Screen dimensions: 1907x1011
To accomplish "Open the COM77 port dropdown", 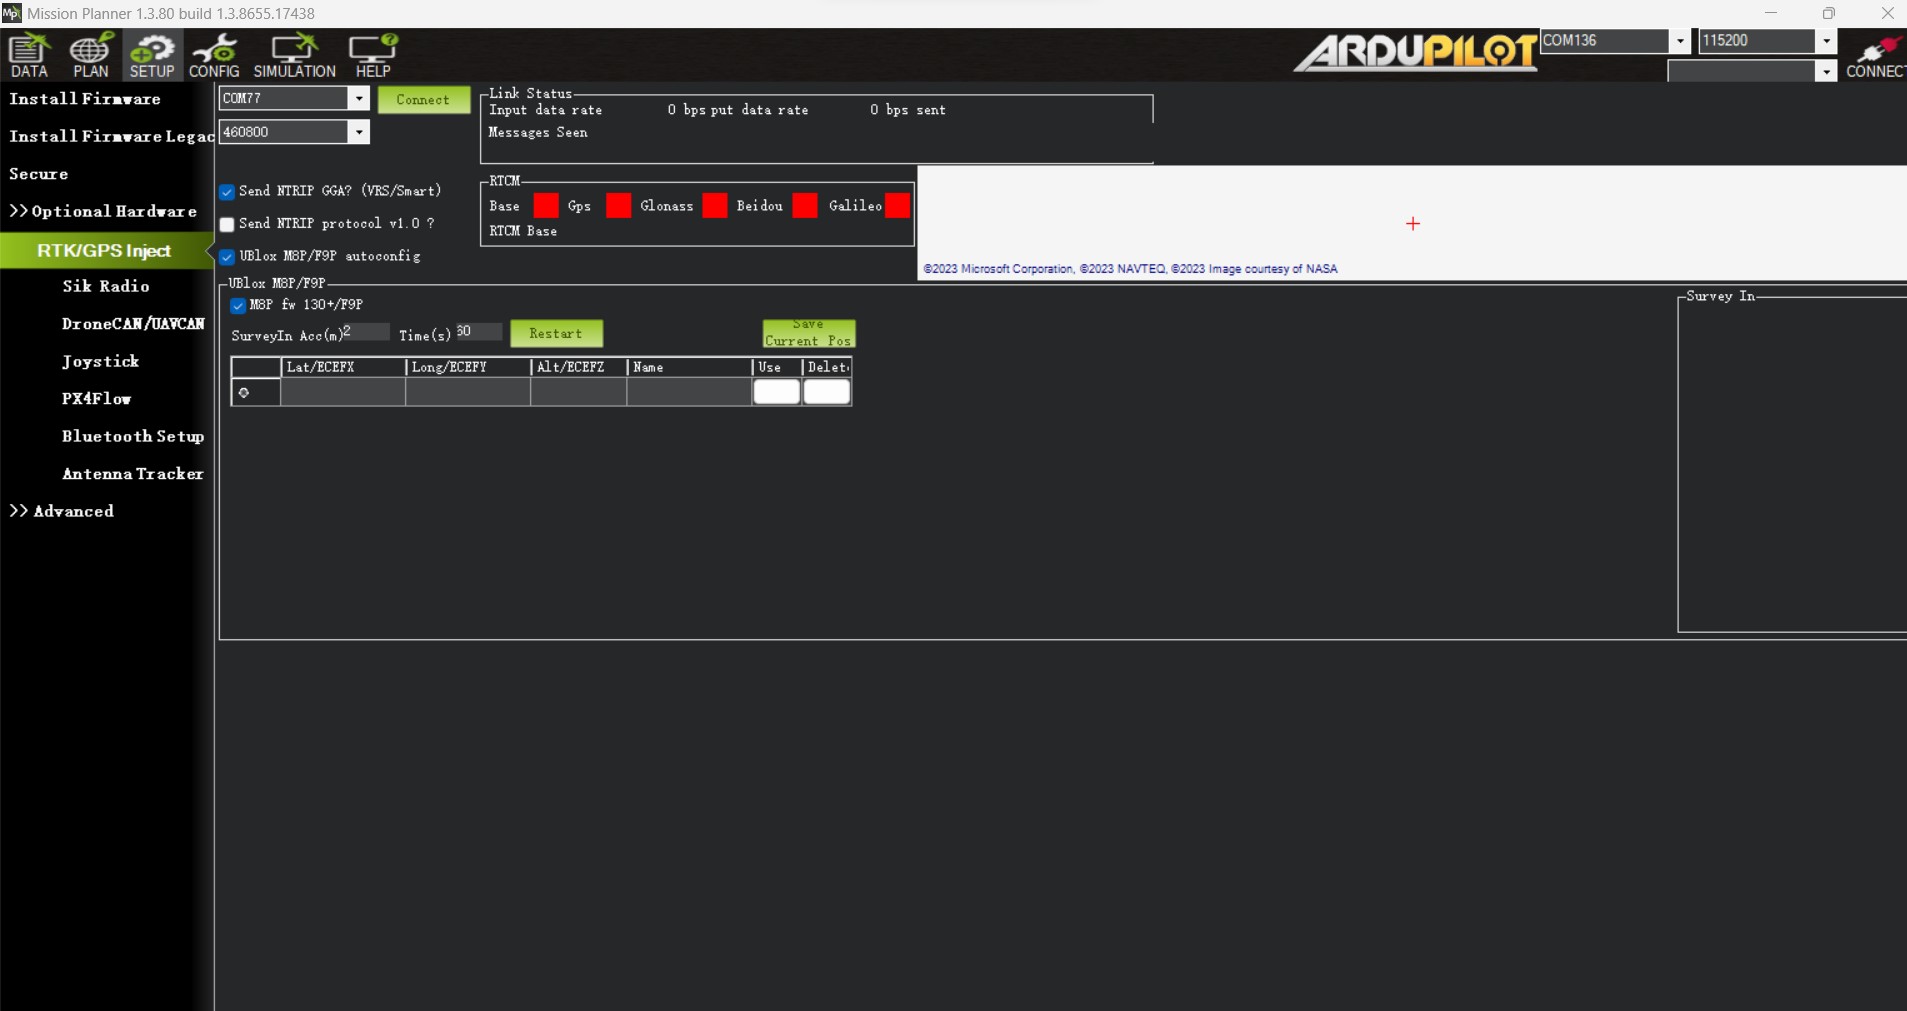I will [x=358, y=98].
